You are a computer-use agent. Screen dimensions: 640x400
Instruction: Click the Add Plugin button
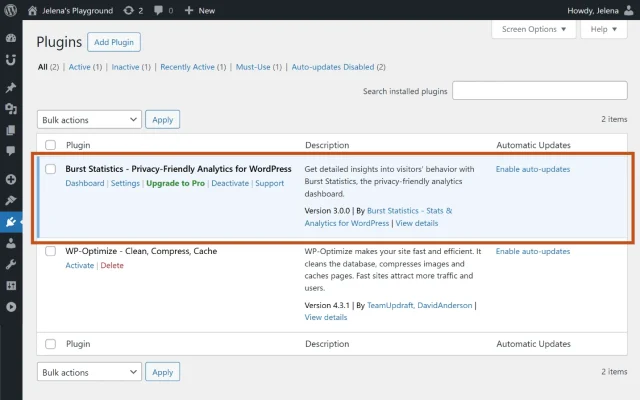[114, 42]
